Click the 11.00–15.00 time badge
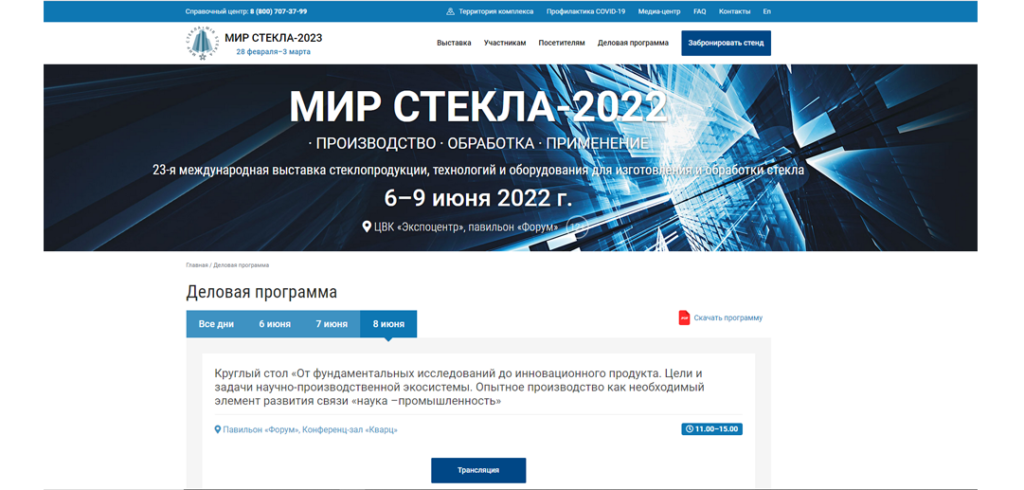The height and width of the screenshot is (490, 1024). click(x=712, y=429)
